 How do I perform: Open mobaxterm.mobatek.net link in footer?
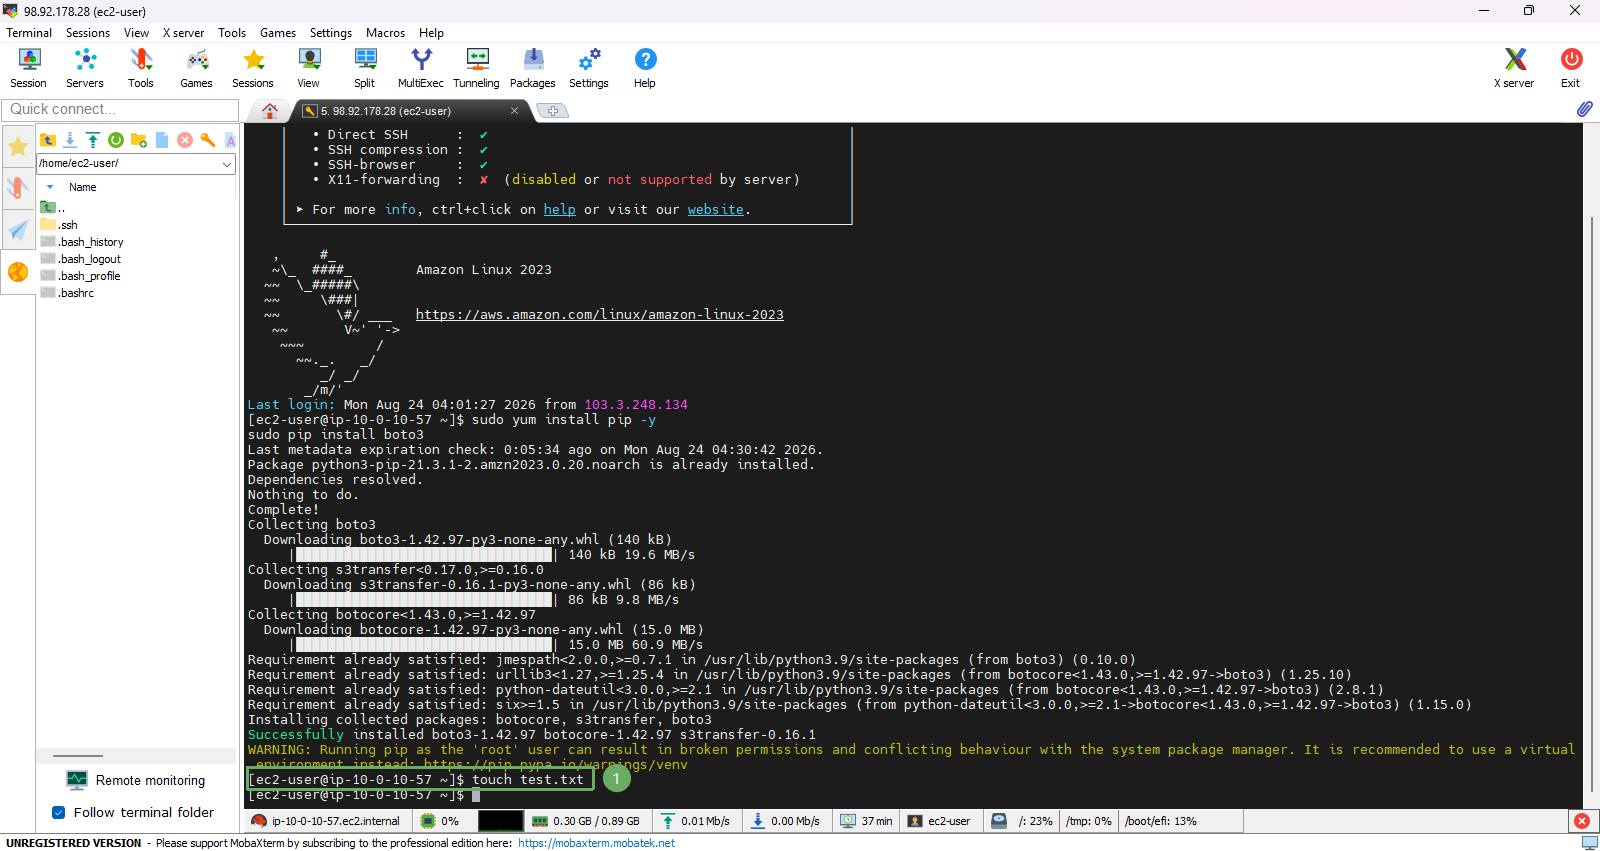tap(596, 843)
